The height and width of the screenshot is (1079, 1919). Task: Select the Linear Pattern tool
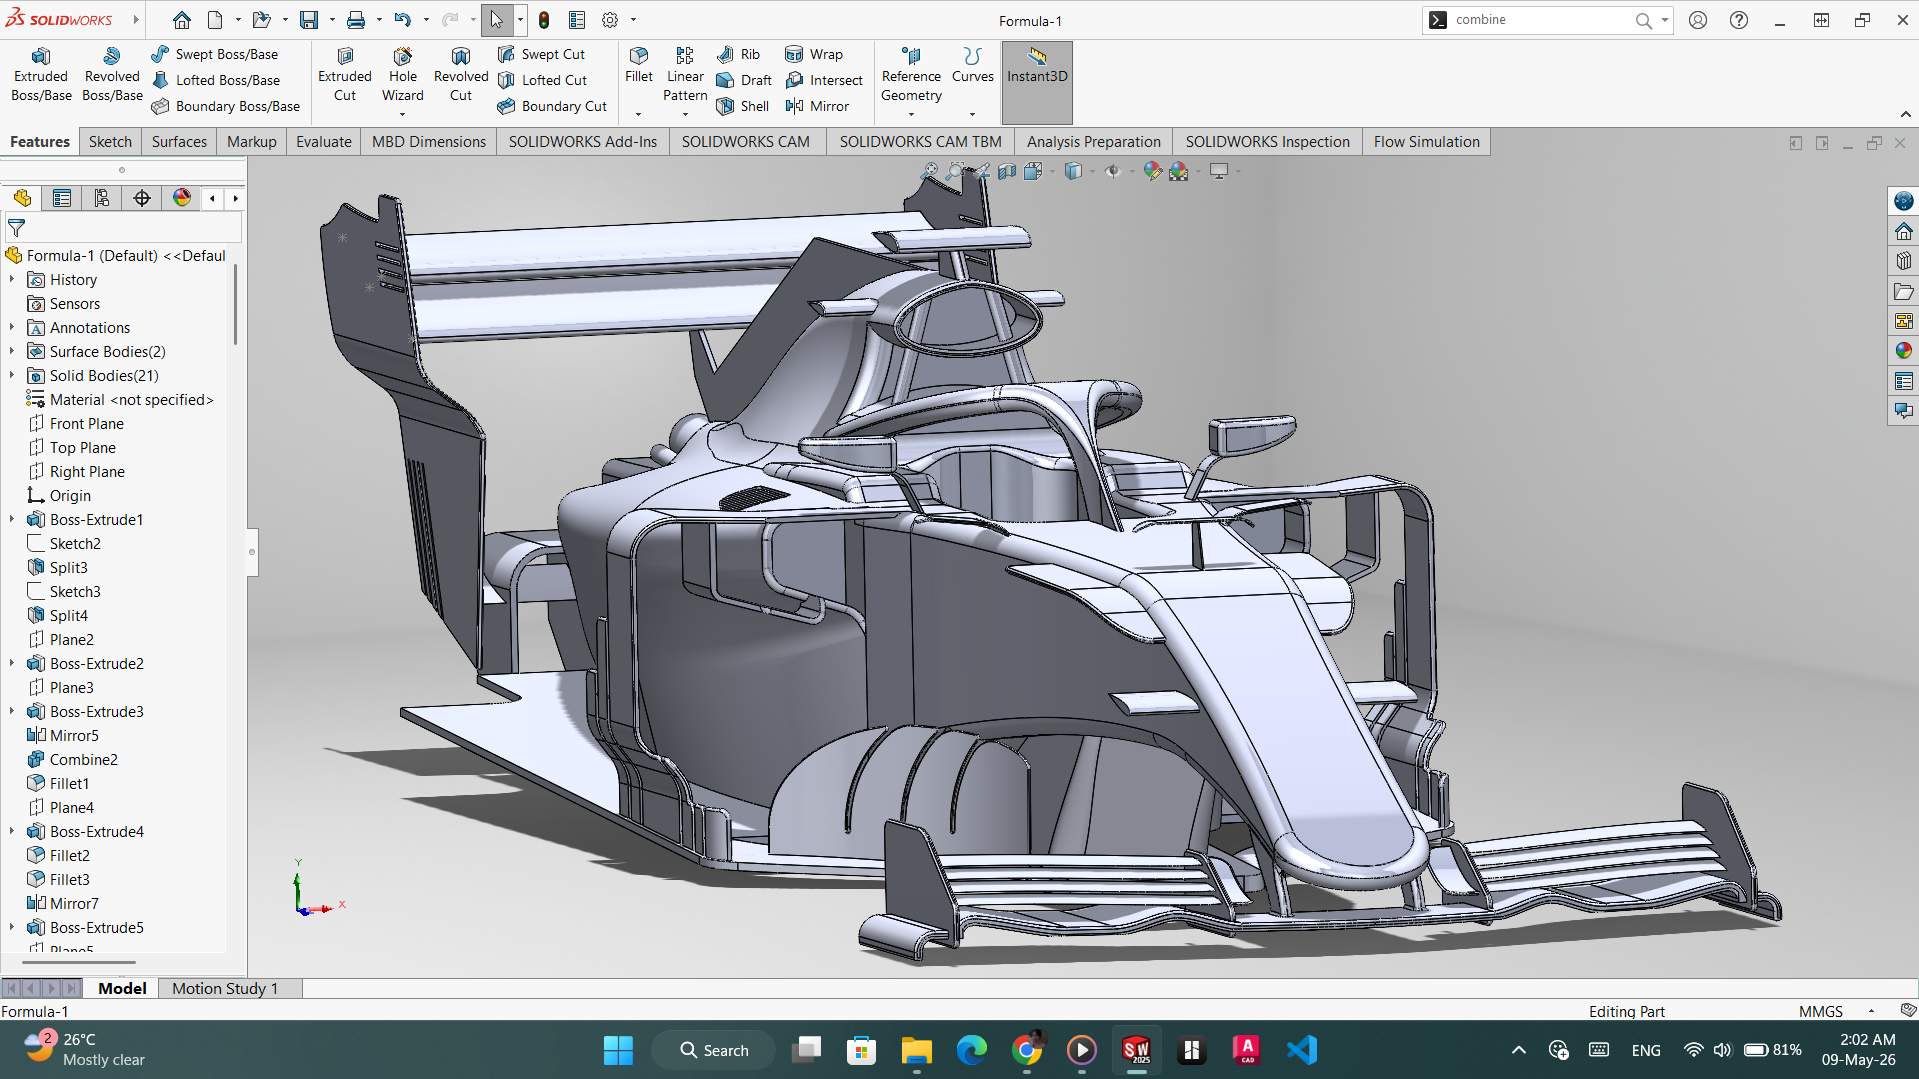(x=685, y=75)
